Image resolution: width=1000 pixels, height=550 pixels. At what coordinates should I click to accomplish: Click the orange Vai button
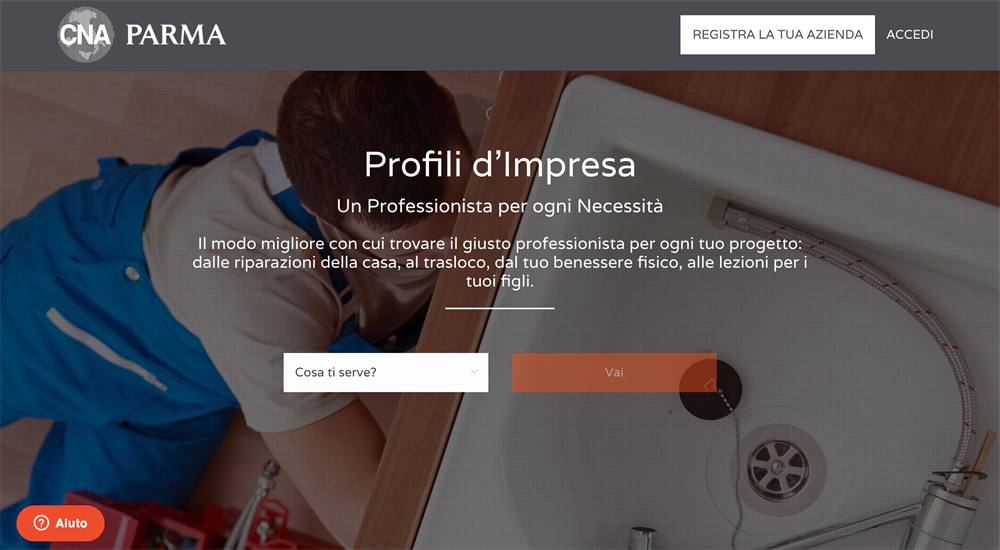(x=614, y=372)
